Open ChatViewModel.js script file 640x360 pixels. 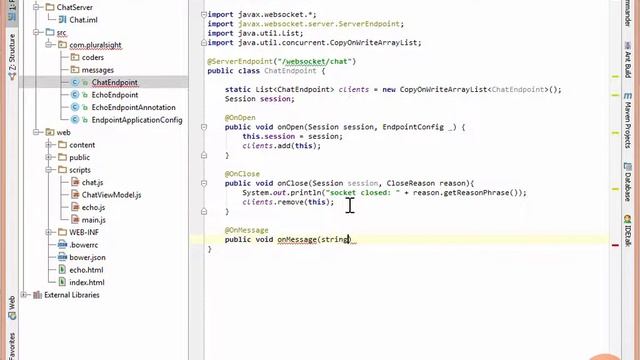click(111, 195)
